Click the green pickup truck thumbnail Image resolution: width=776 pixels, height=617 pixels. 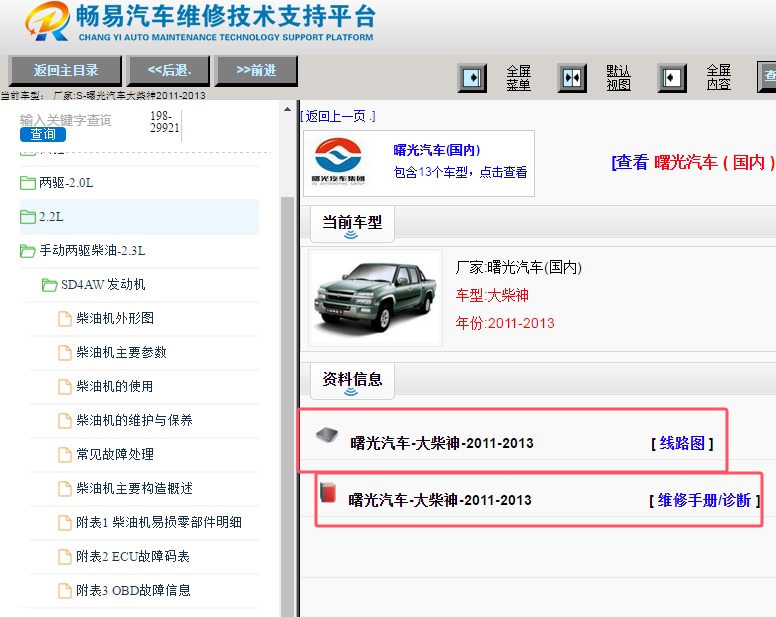point(375,298)
